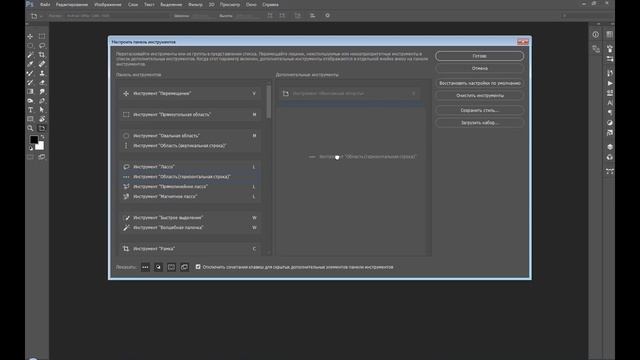Select the Smudge tool in the toolbox

pyautogui.click(x=42, y=91)
